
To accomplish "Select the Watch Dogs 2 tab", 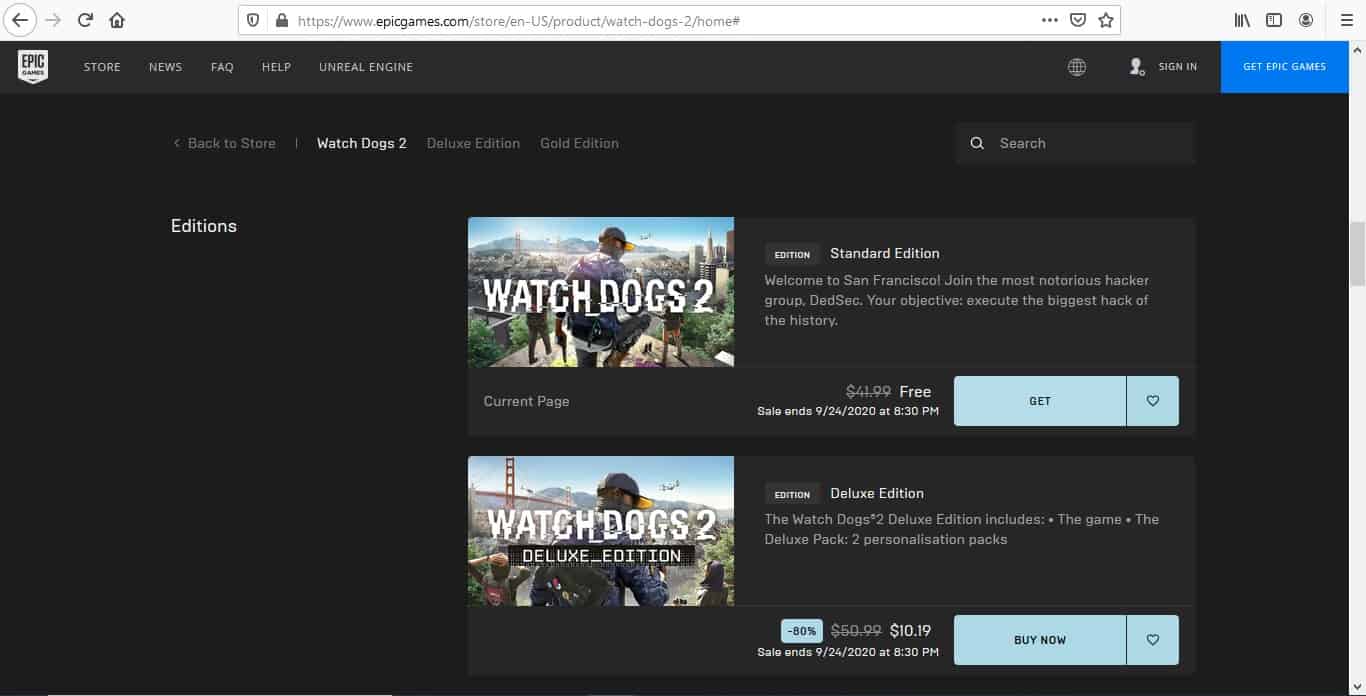I will click(362, 143).
